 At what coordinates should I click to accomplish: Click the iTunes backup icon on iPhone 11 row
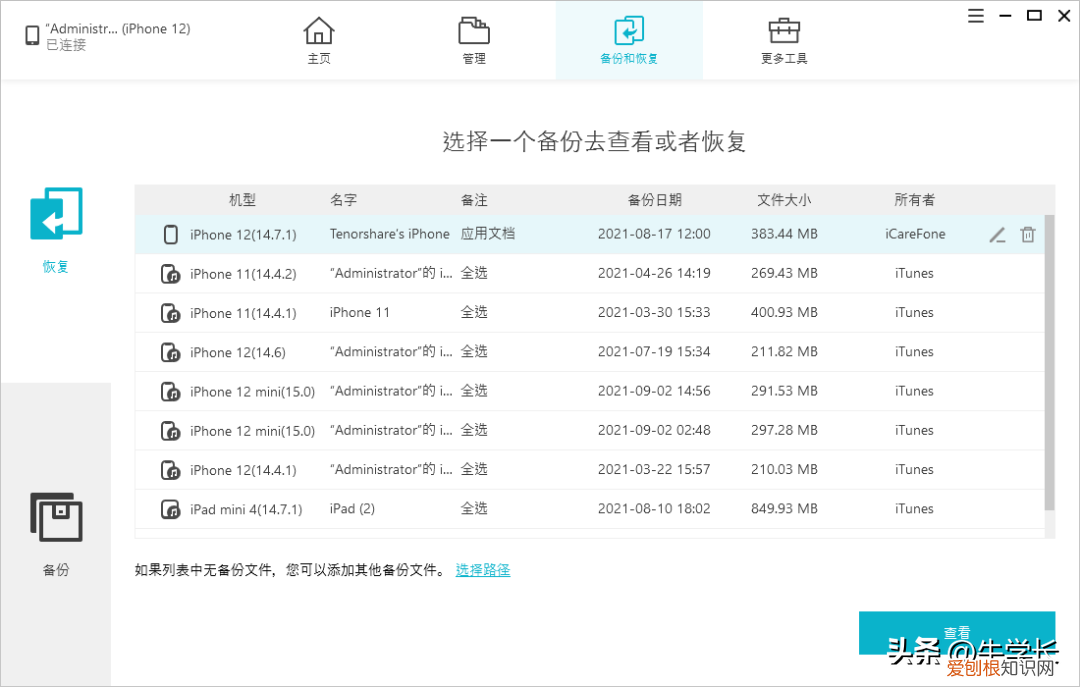(170, 273)
